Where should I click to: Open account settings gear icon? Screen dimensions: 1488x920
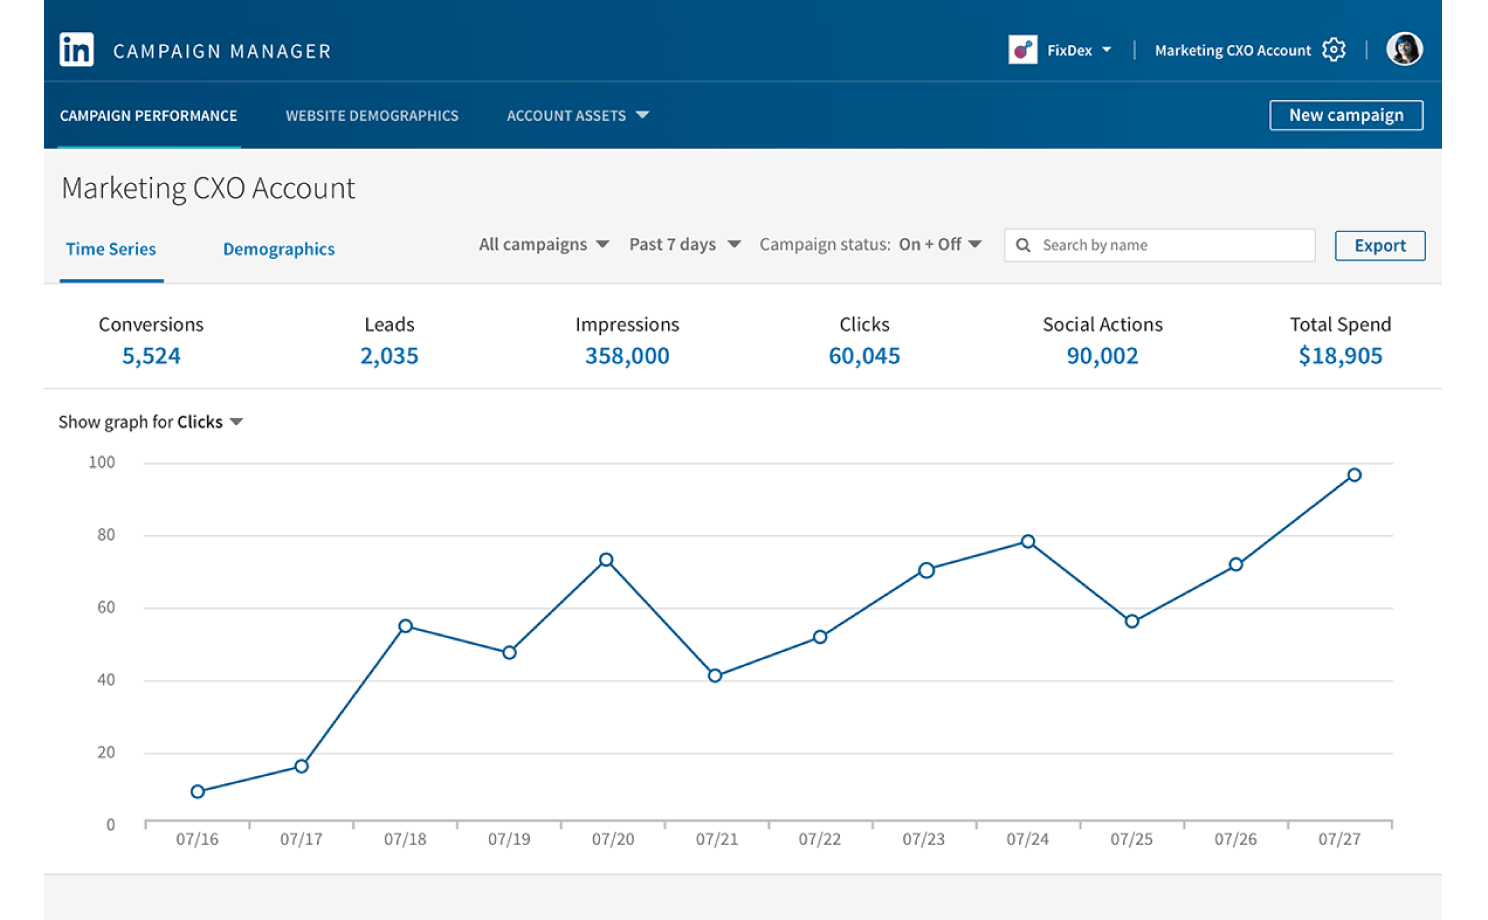(1334, 50)
